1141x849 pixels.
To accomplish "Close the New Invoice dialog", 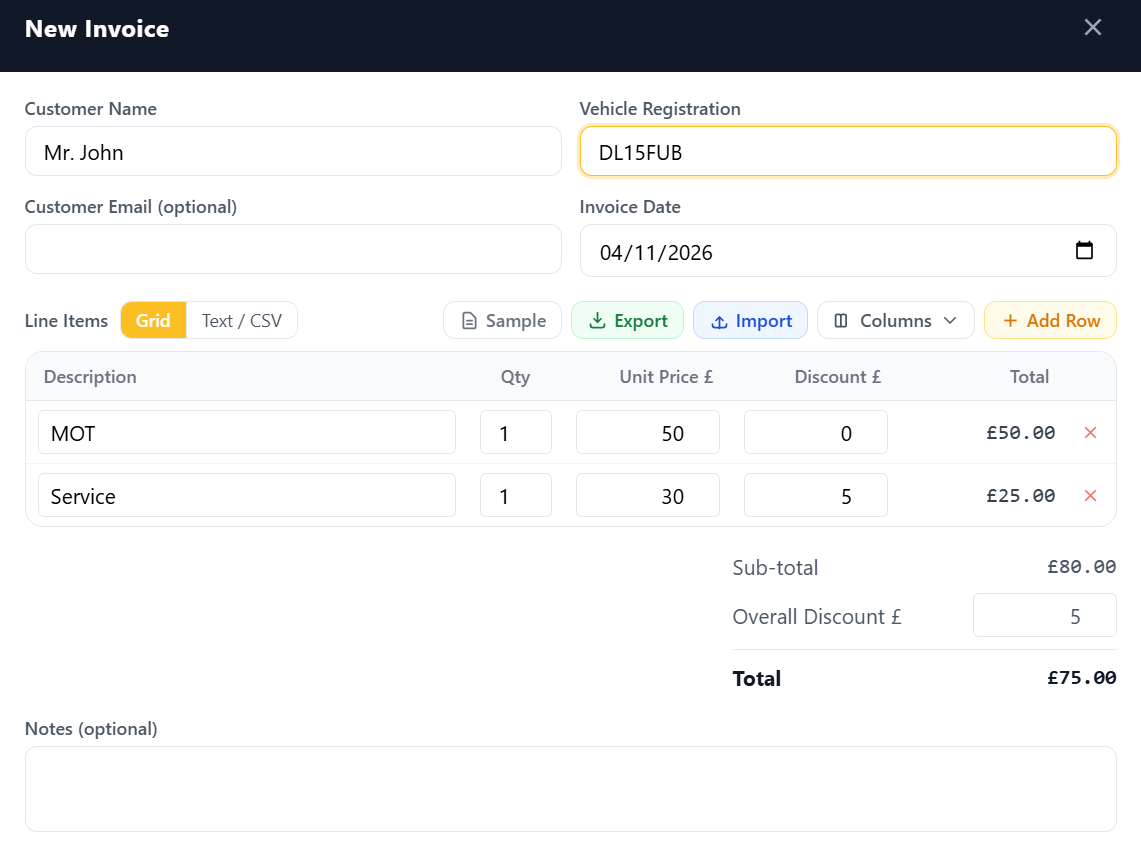I will pos(1092,28).
